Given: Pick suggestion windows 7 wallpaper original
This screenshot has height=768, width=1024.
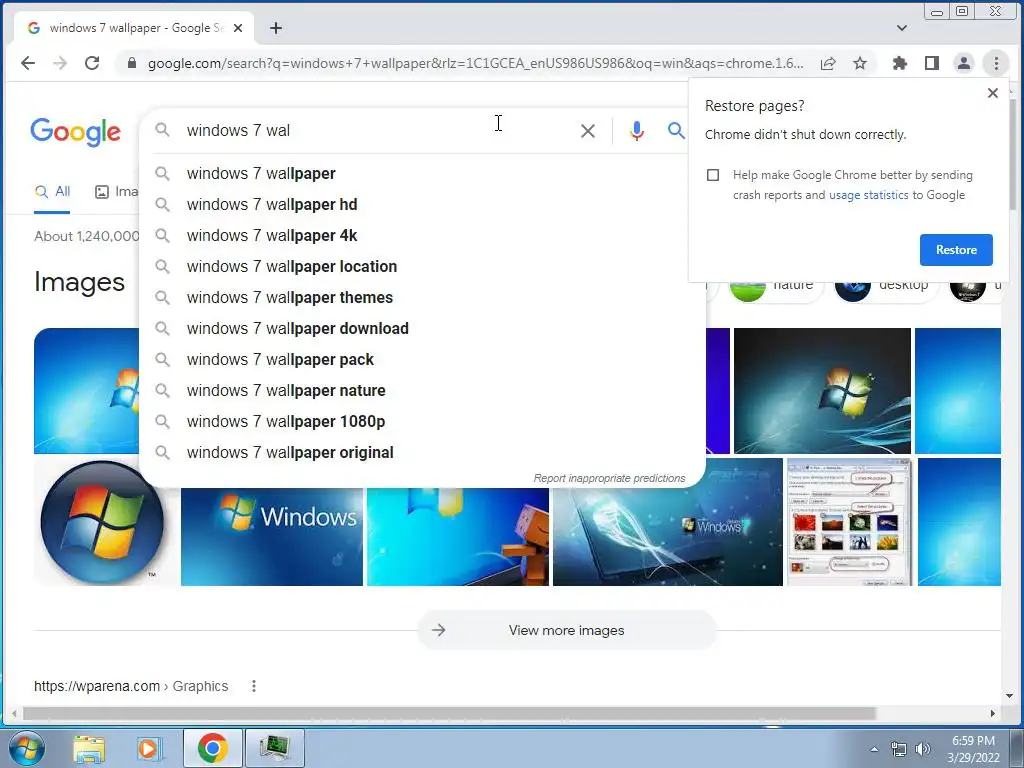Looking at the screenshot, I should [422, 453].
